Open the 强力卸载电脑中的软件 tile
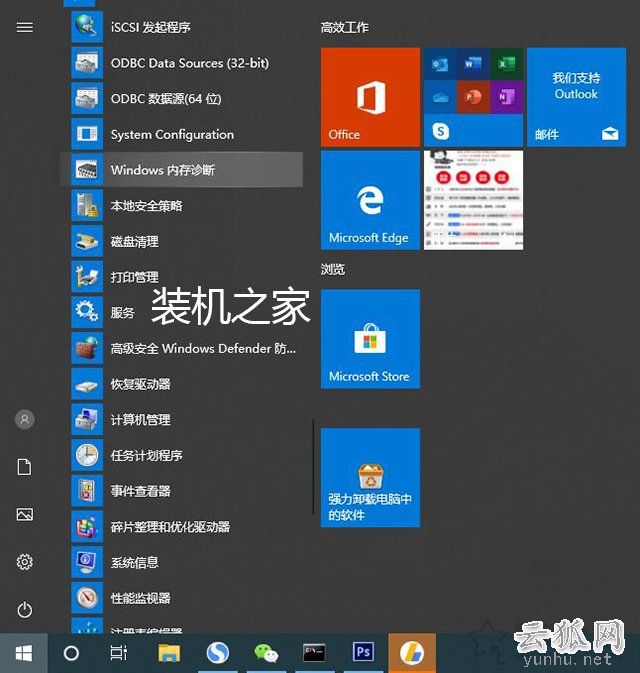Screen dimensions: 640x673 tap(370, 478)
